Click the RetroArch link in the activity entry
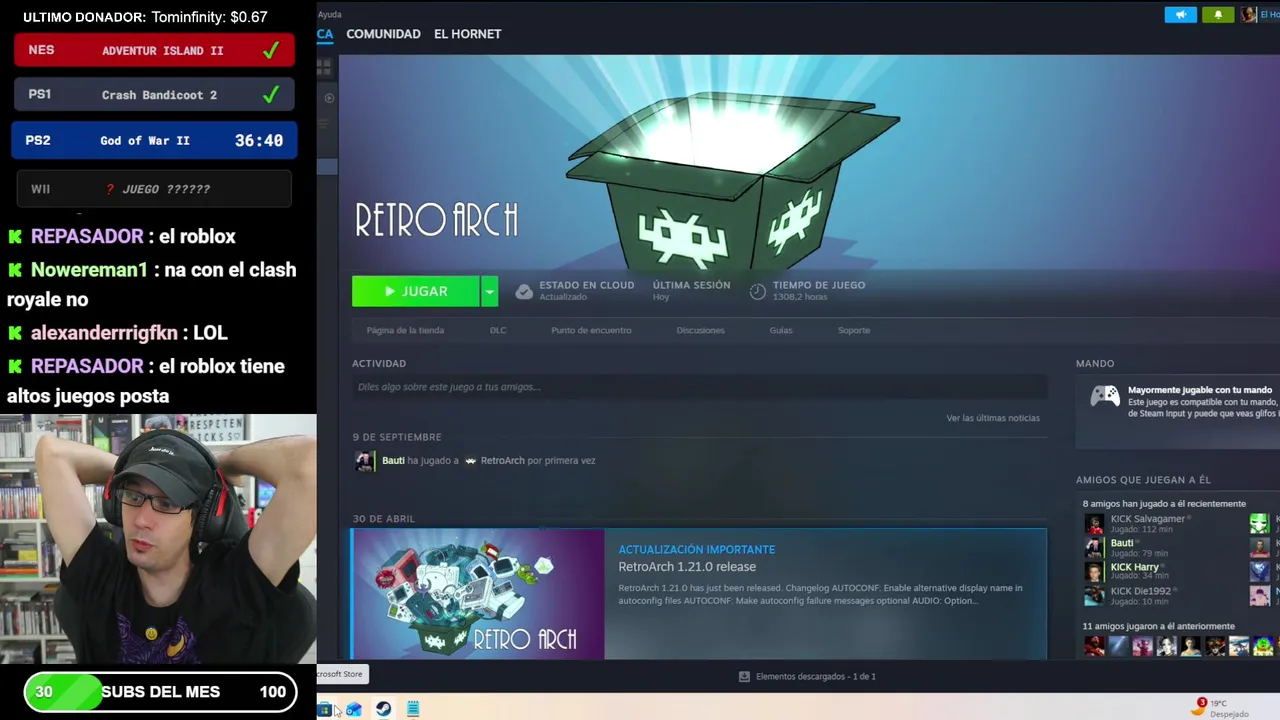1280x720 pixels. (x=502, y=461)
